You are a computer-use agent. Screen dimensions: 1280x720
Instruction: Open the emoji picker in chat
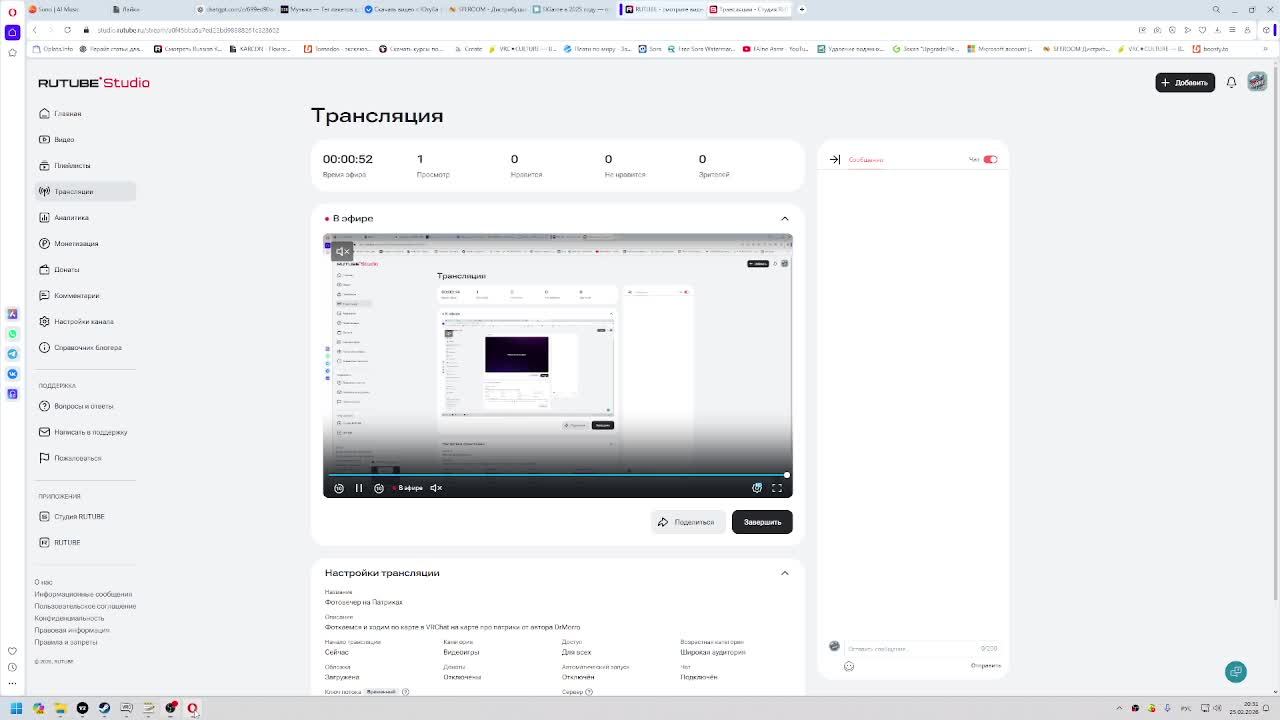tap(849, 666)
